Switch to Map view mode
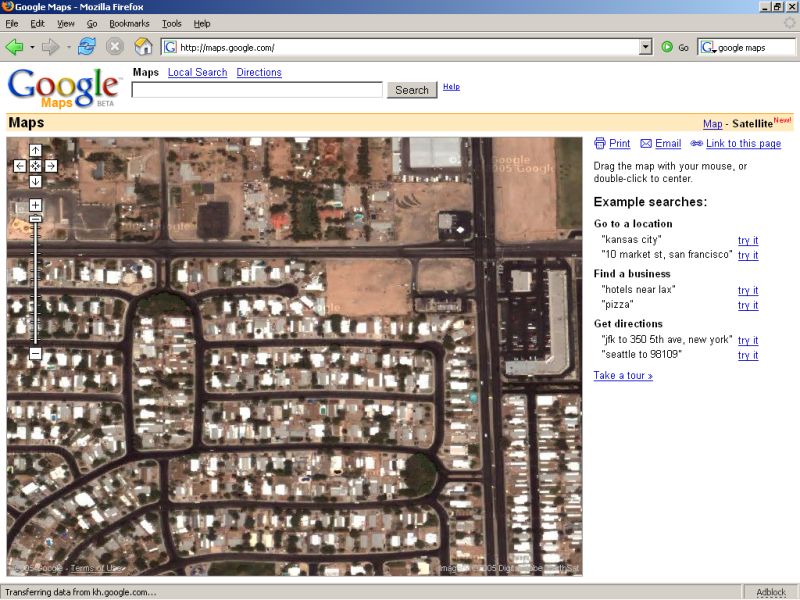The image size is (800, 600). (x=712, y=124)
